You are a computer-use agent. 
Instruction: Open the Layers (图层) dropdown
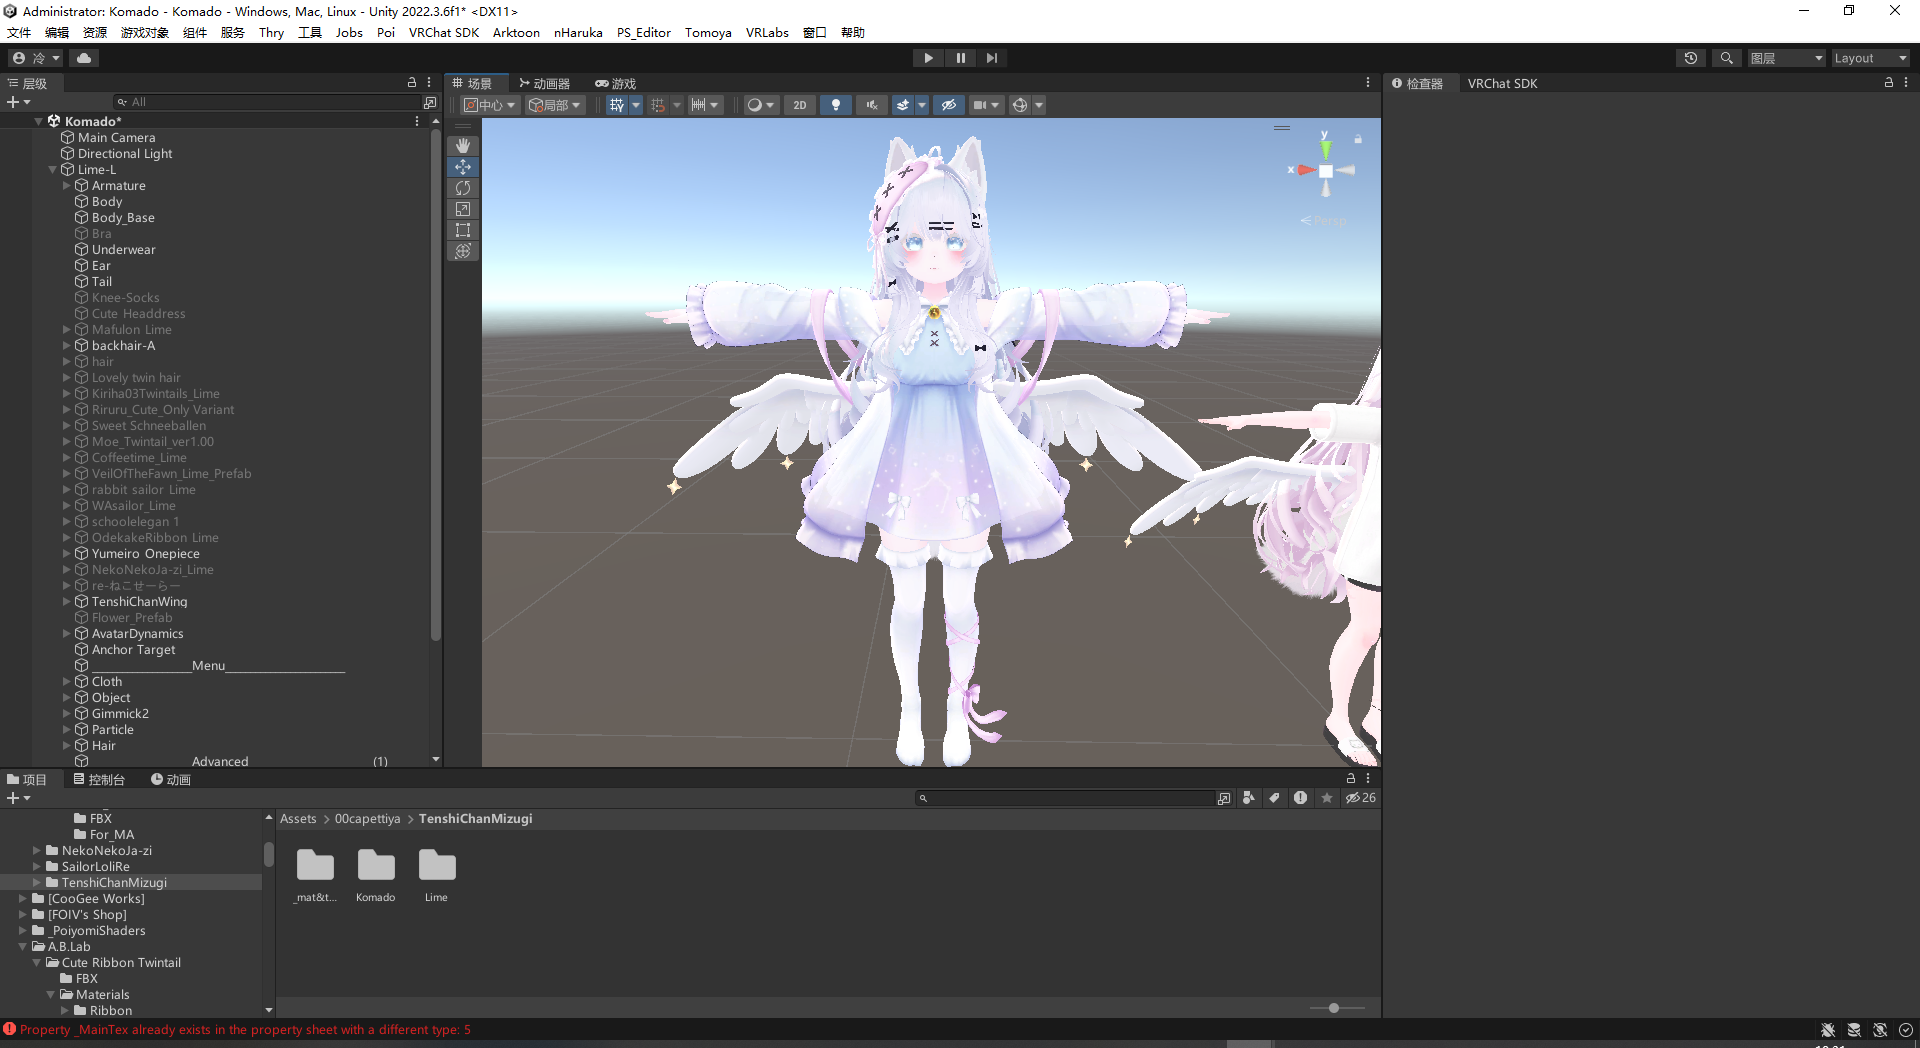click(x=1786, y=58)
